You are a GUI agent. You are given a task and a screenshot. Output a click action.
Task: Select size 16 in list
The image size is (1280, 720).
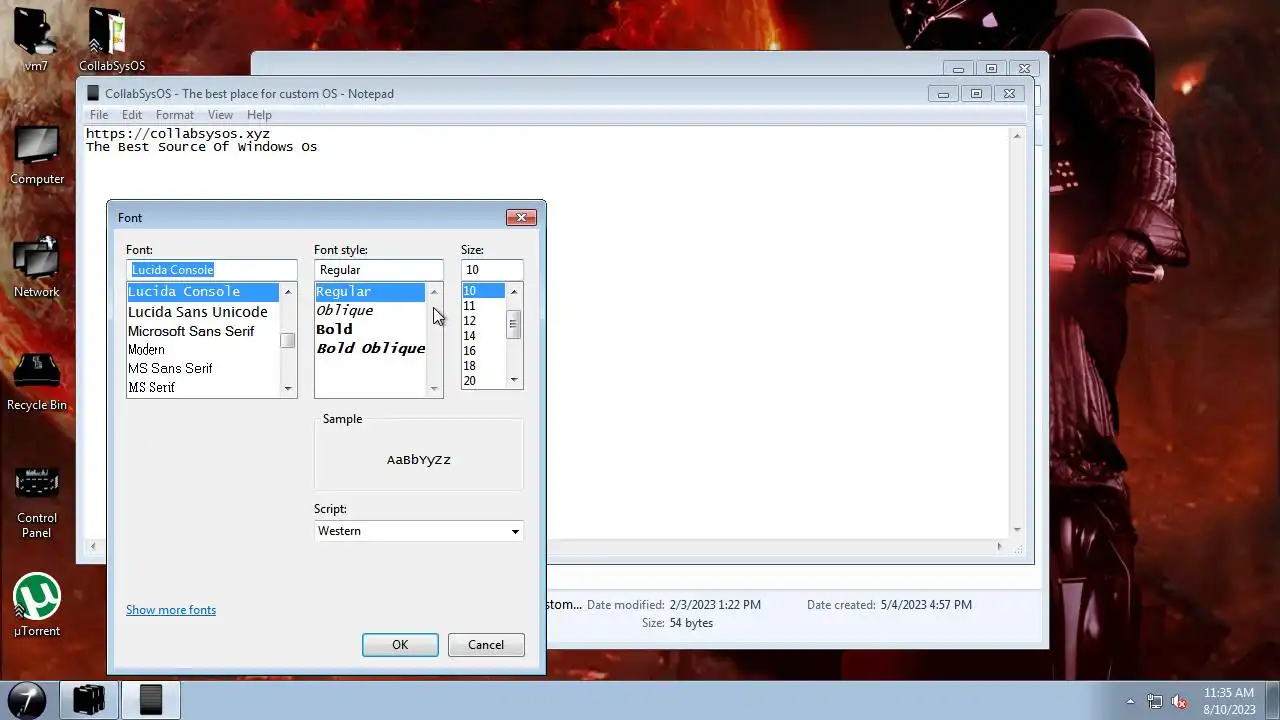483,351
